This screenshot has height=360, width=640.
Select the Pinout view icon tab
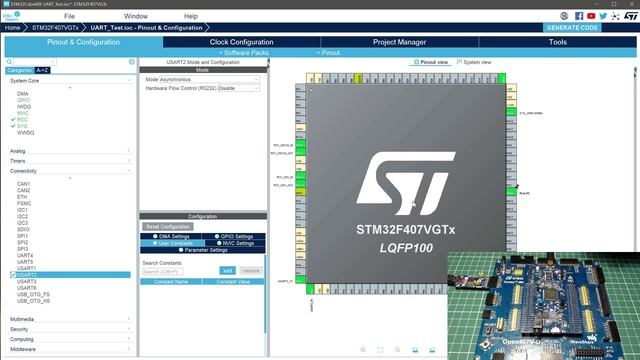click(x=431, y=62)
